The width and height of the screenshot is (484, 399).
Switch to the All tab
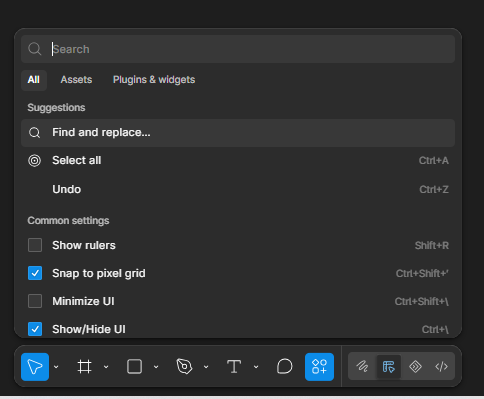(34, 80)
